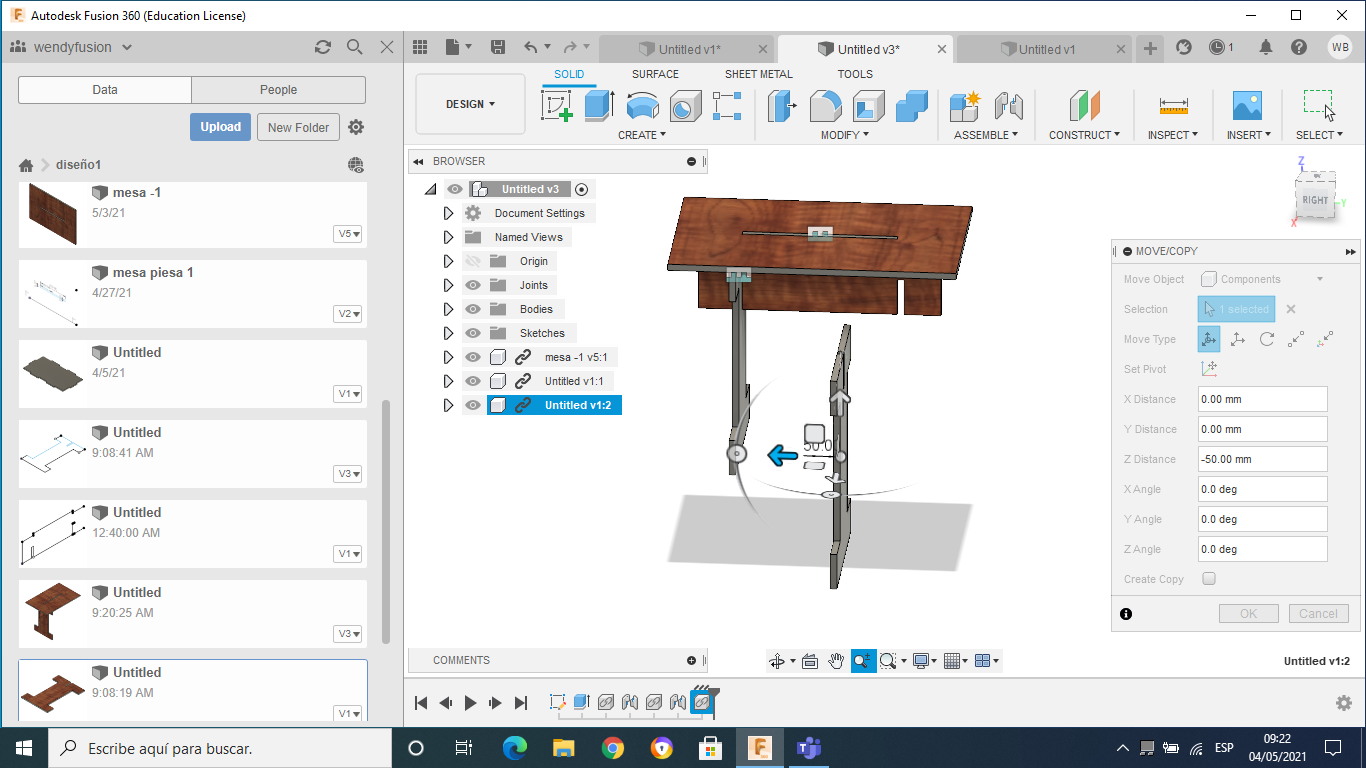This screenshot has height=768, width=1366.
Task: Select the Press Pull tool
Action: 781,106
